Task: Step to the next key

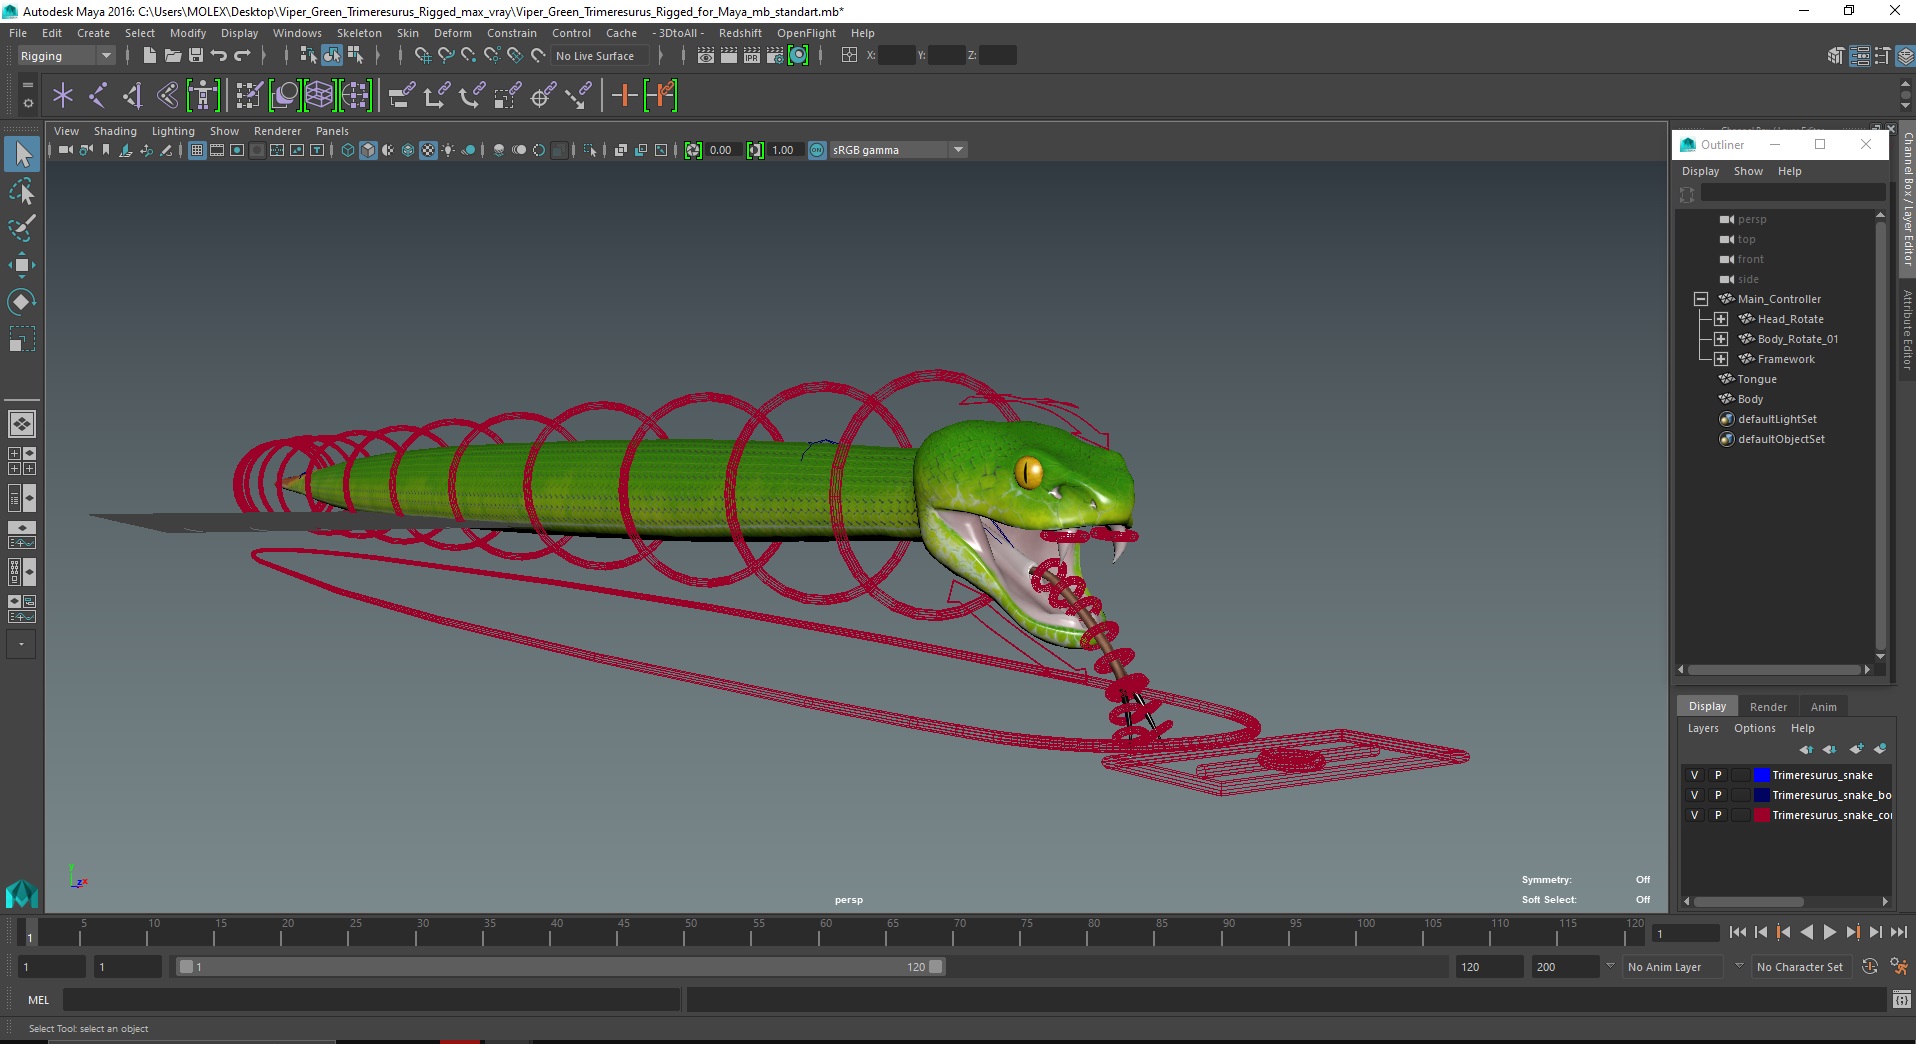Action: [1852, 932]
